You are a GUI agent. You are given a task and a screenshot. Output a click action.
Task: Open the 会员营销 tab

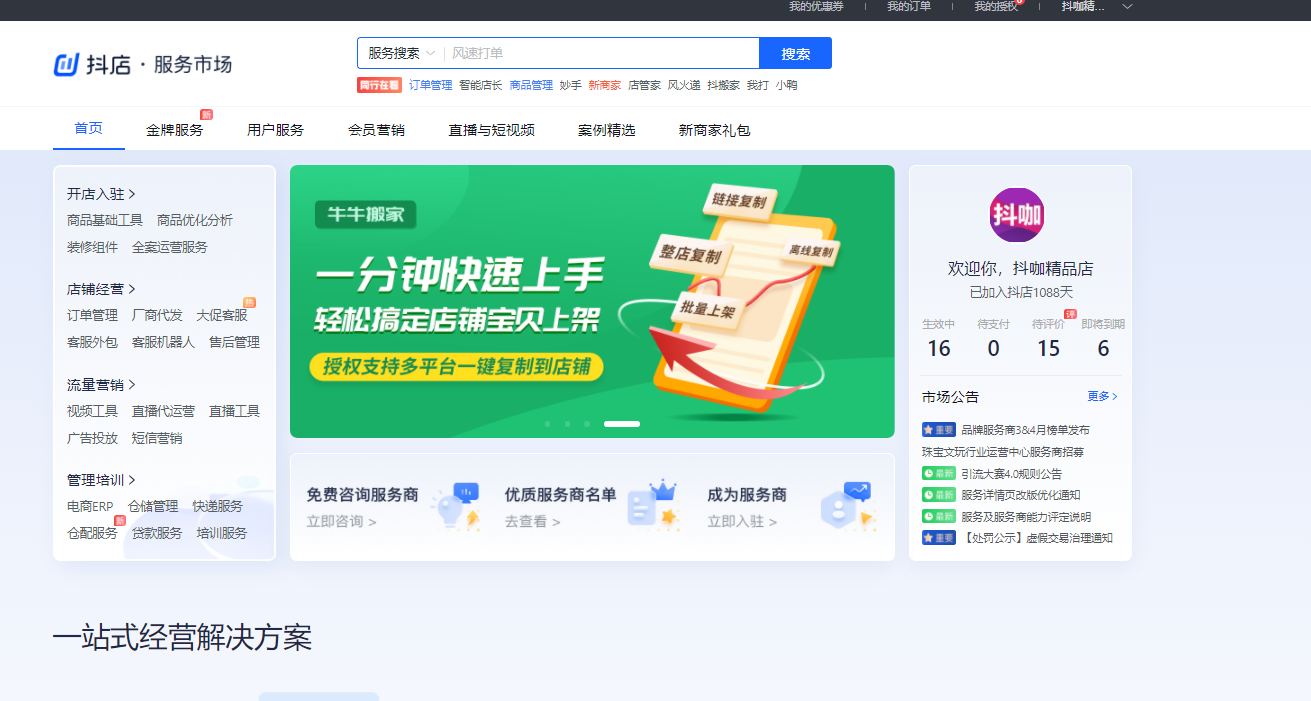click(376, 130)
